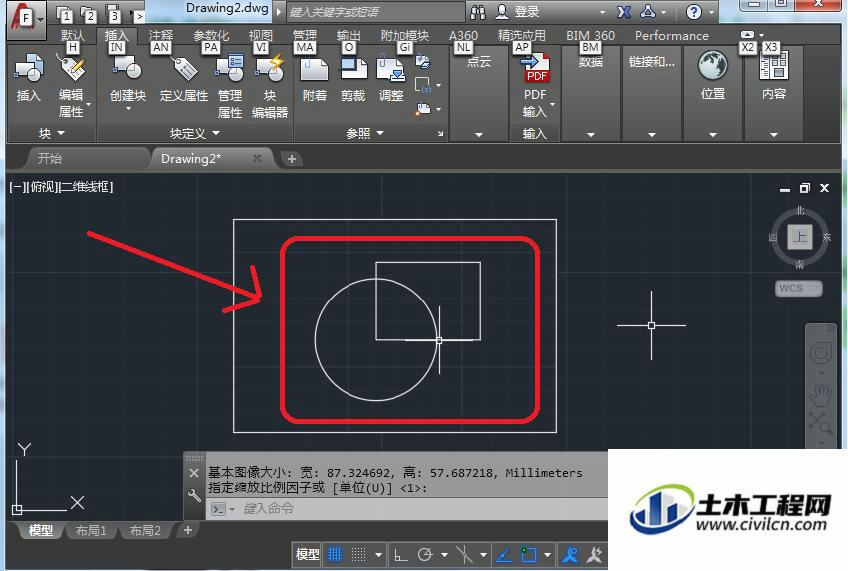Expand the Point Cloud (点云) panel
The image size is (848, 571).
(479, 134)
